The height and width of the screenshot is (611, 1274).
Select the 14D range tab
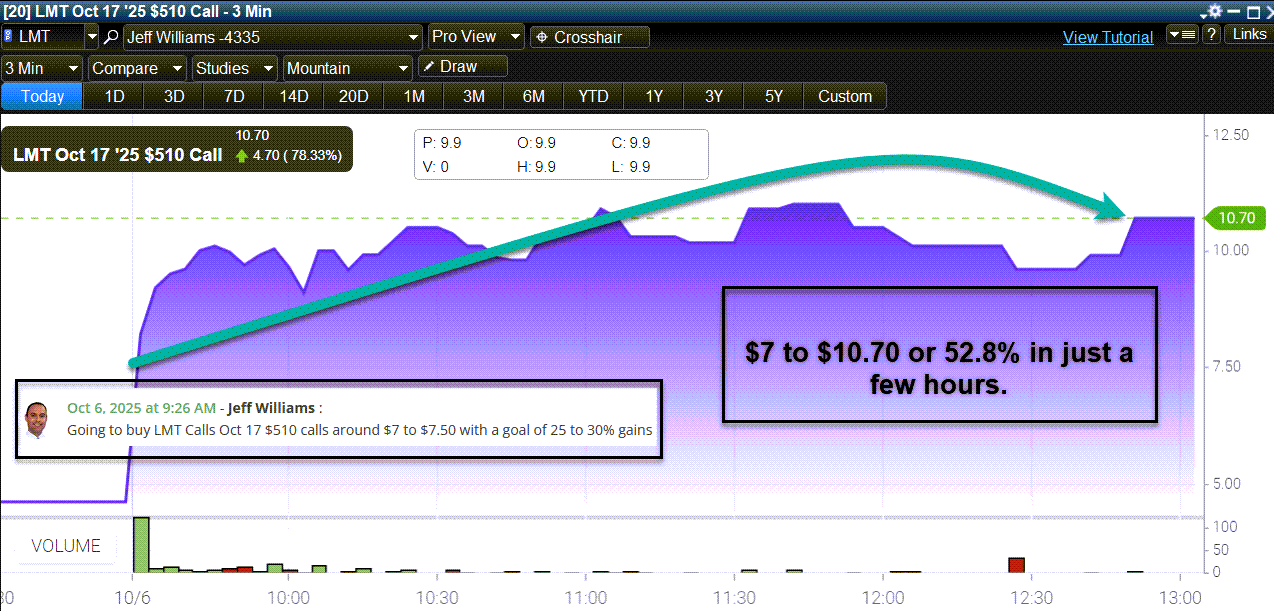294,97
